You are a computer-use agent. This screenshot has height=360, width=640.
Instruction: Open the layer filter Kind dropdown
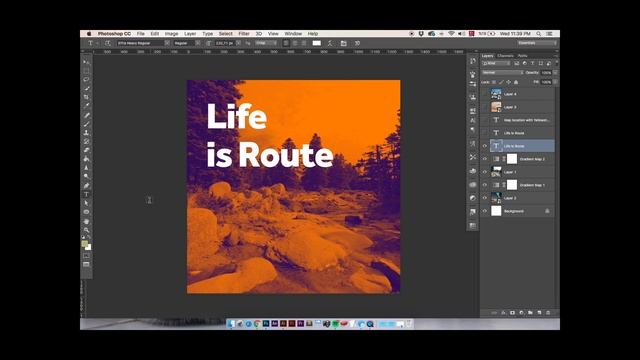pyautogui.click(x=496, y=63)
